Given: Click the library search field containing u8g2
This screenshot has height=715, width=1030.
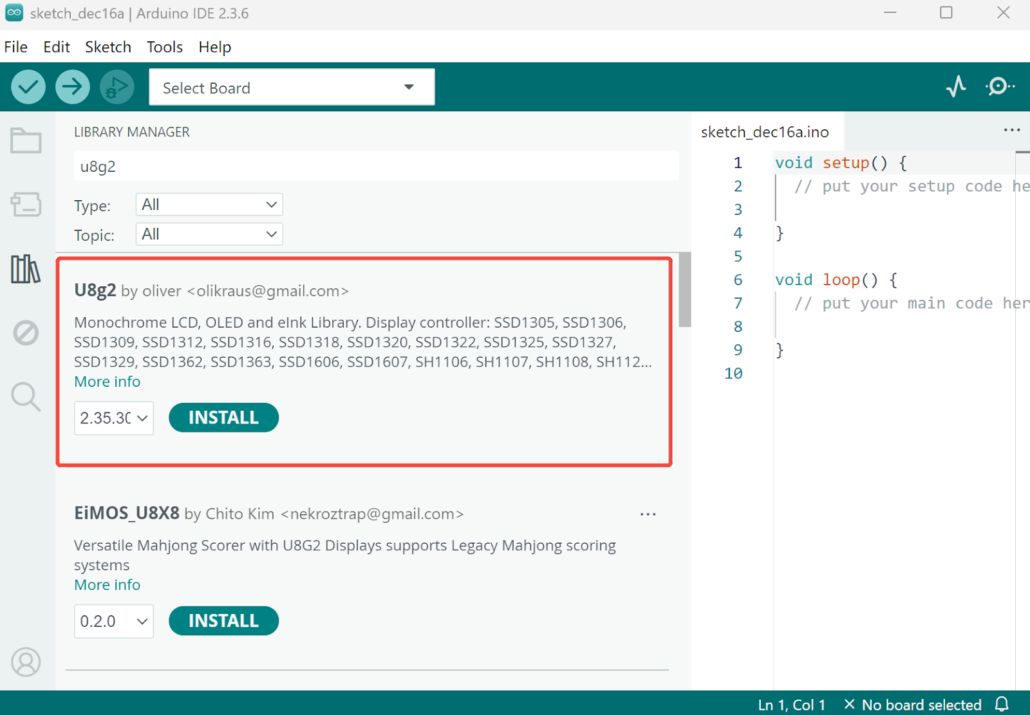Looking at the screenshot, I should point(375,167).
